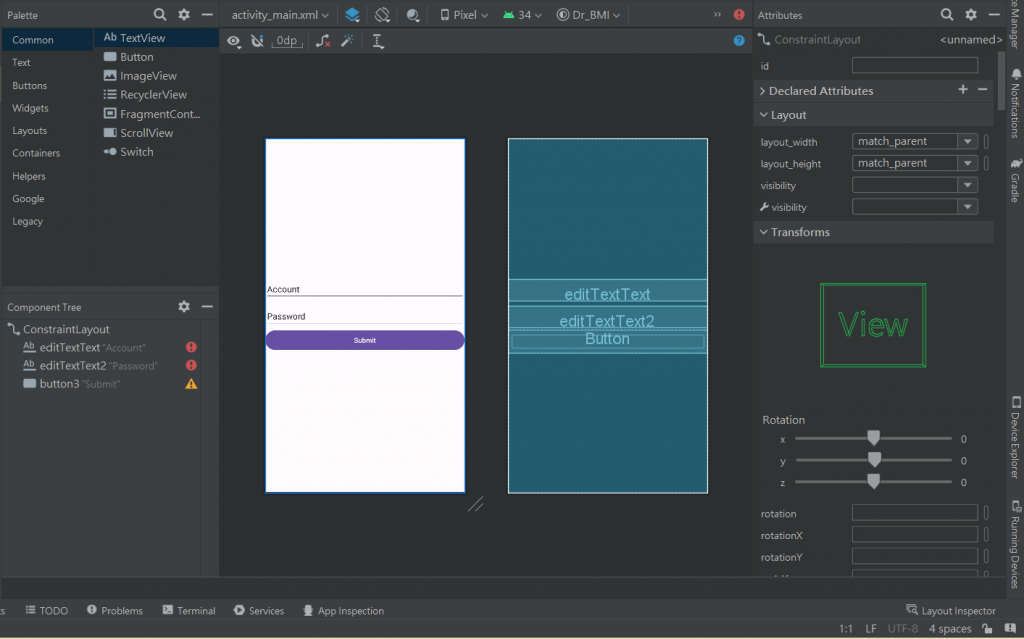The width and height of the screenshot is (1024, 639).
Task: Open the layout editor help icon
Action: (x=739, y=41)
